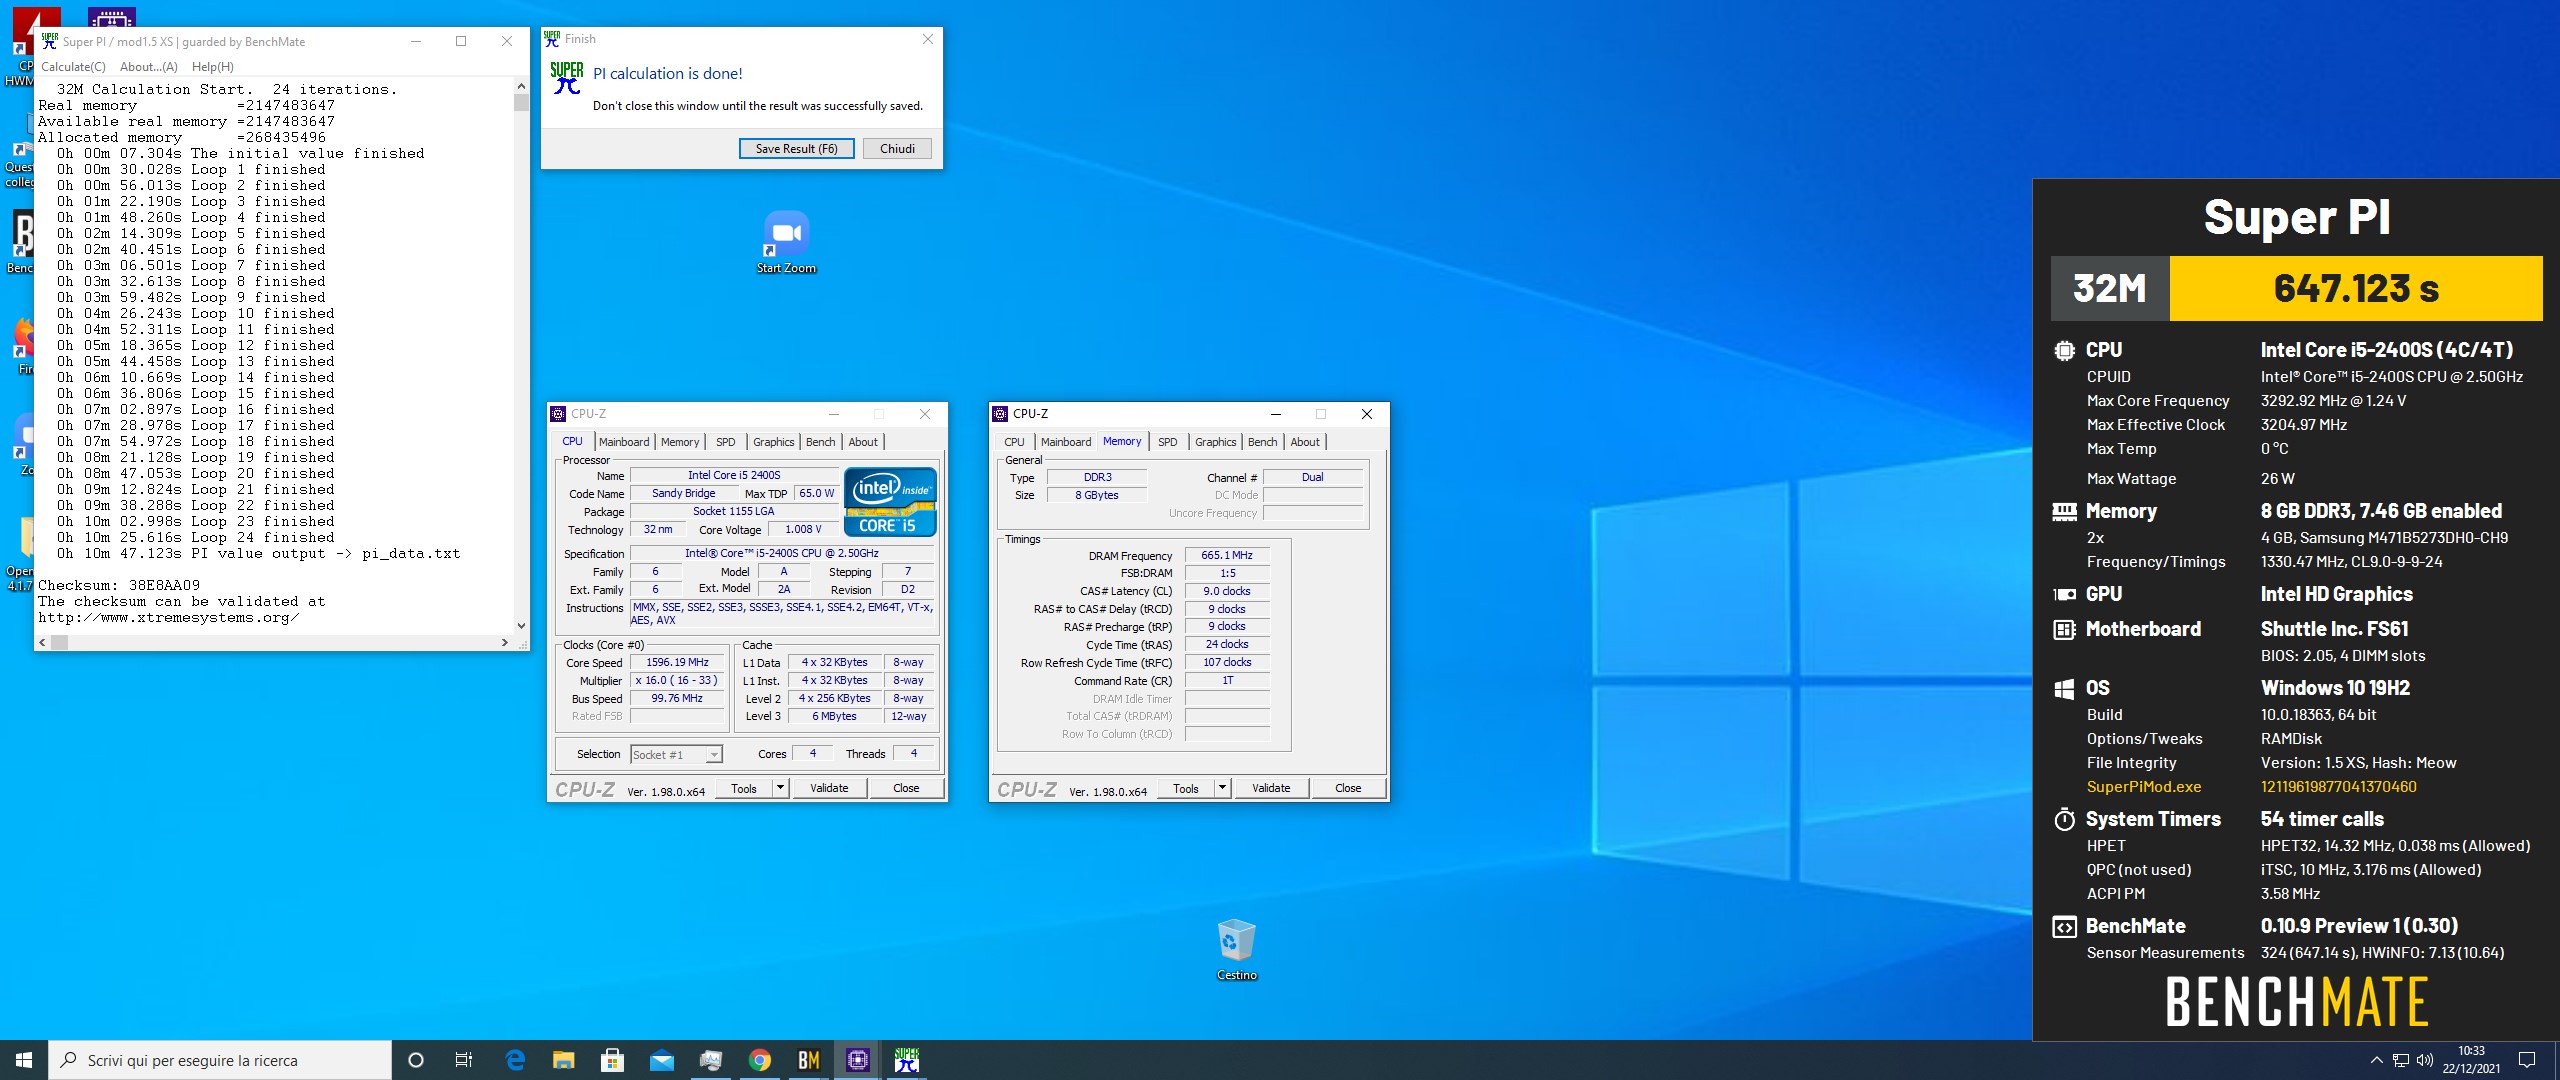
Task: Click Tools button in left CPU-Z window
Action: (x=744, y=789)
